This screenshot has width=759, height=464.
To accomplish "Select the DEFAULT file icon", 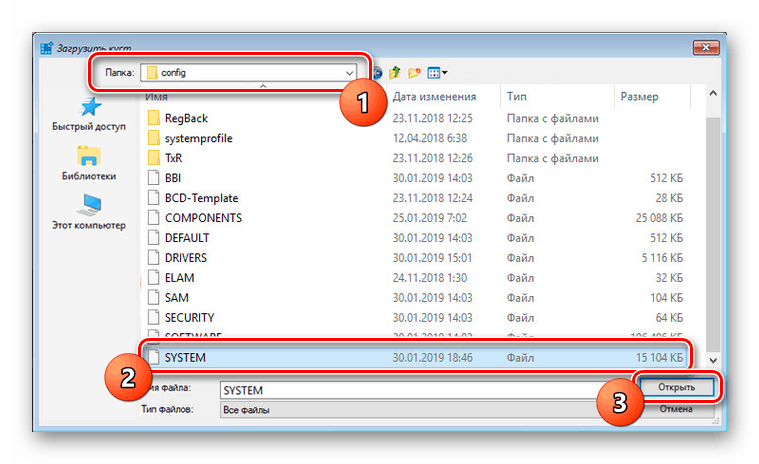I will [153, 238].
